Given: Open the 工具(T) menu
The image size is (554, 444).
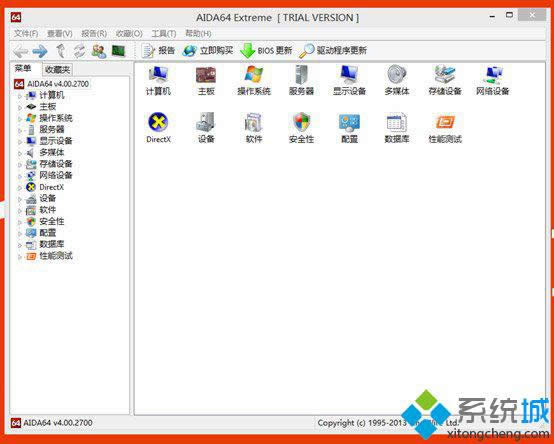Looking at the screenshot, I should (x=164, y=34).
